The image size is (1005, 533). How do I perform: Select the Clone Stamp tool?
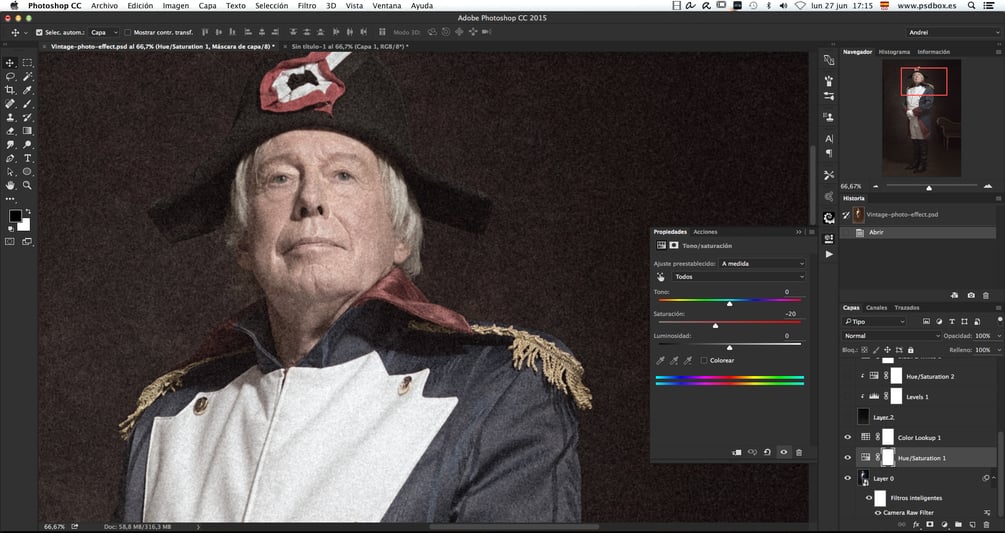(10, 117)
